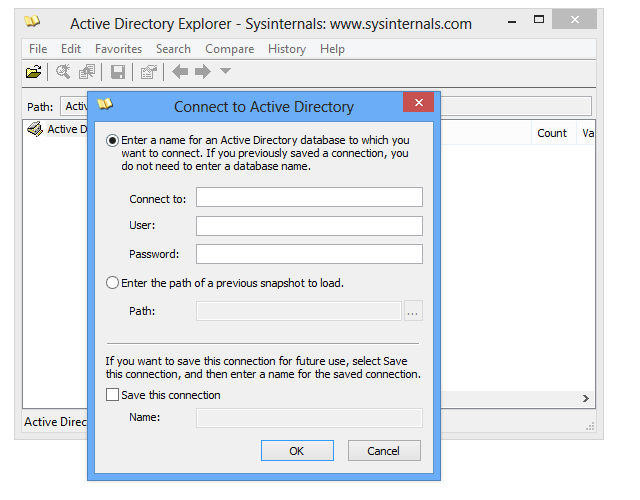
Task: Click the Save snapshot floppy icon
Action: coord(118,72)
